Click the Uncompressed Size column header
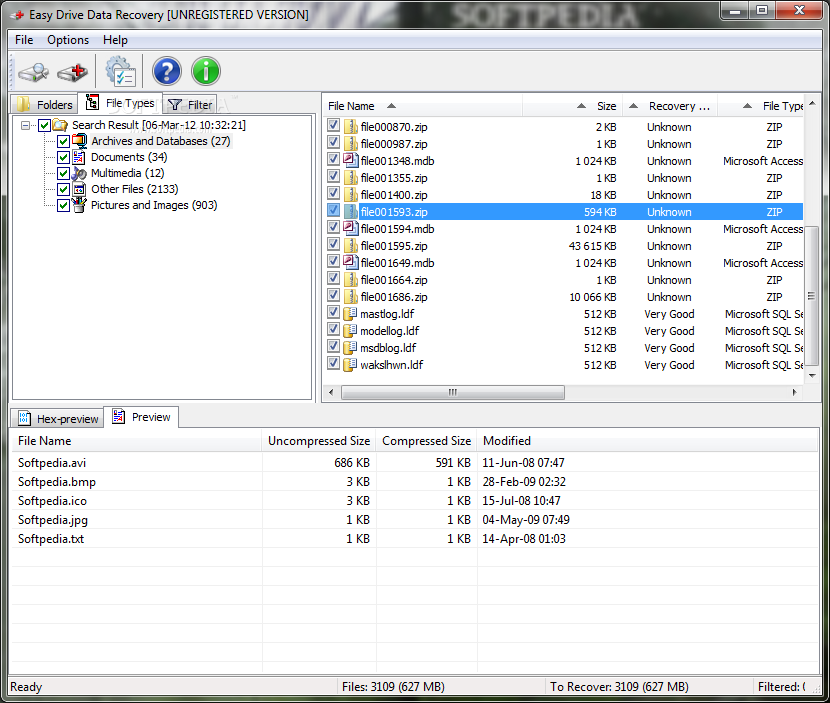Screen dimensions: 830x703 click(319, 441)
